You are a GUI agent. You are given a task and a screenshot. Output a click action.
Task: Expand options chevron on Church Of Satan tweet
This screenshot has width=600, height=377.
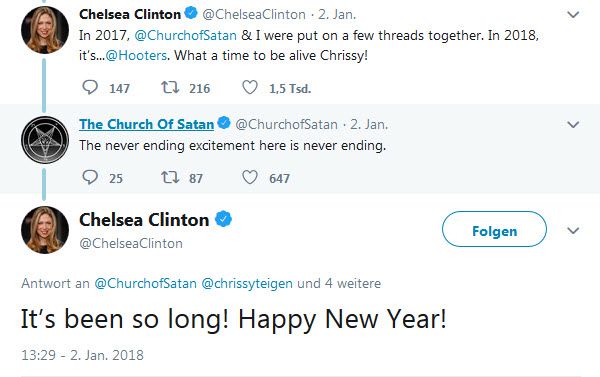point(573,125)
